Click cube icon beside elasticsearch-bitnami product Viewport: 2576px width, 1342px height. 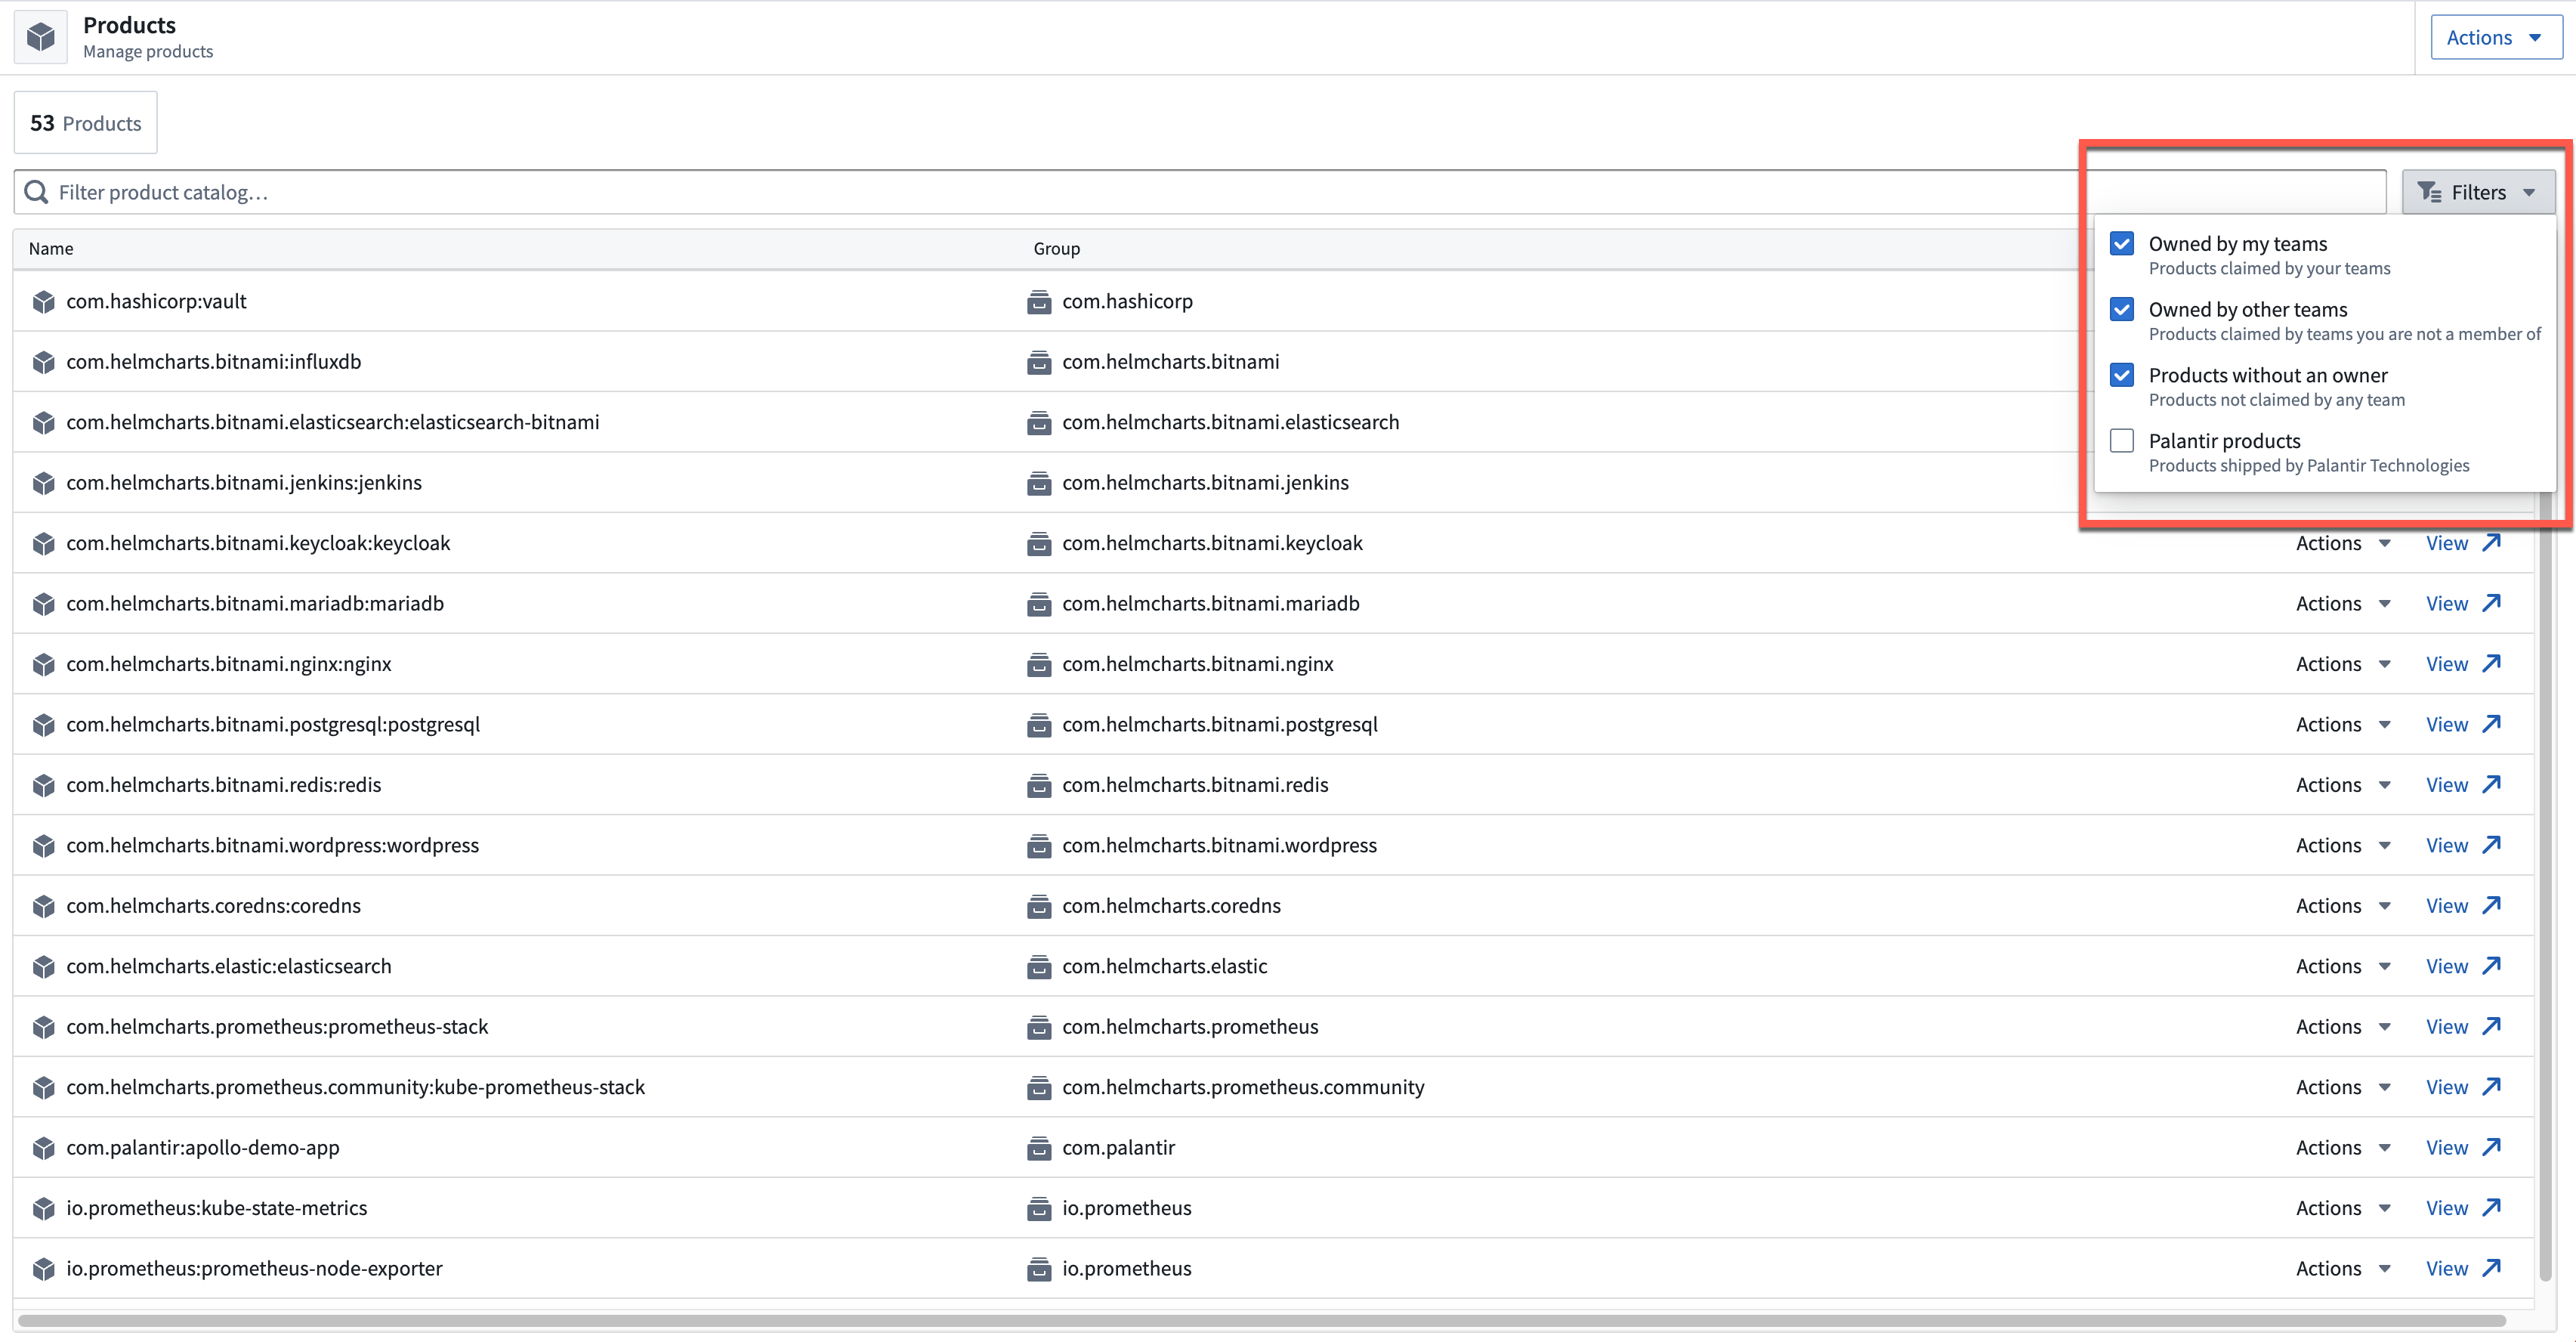(x=43, y=423)
